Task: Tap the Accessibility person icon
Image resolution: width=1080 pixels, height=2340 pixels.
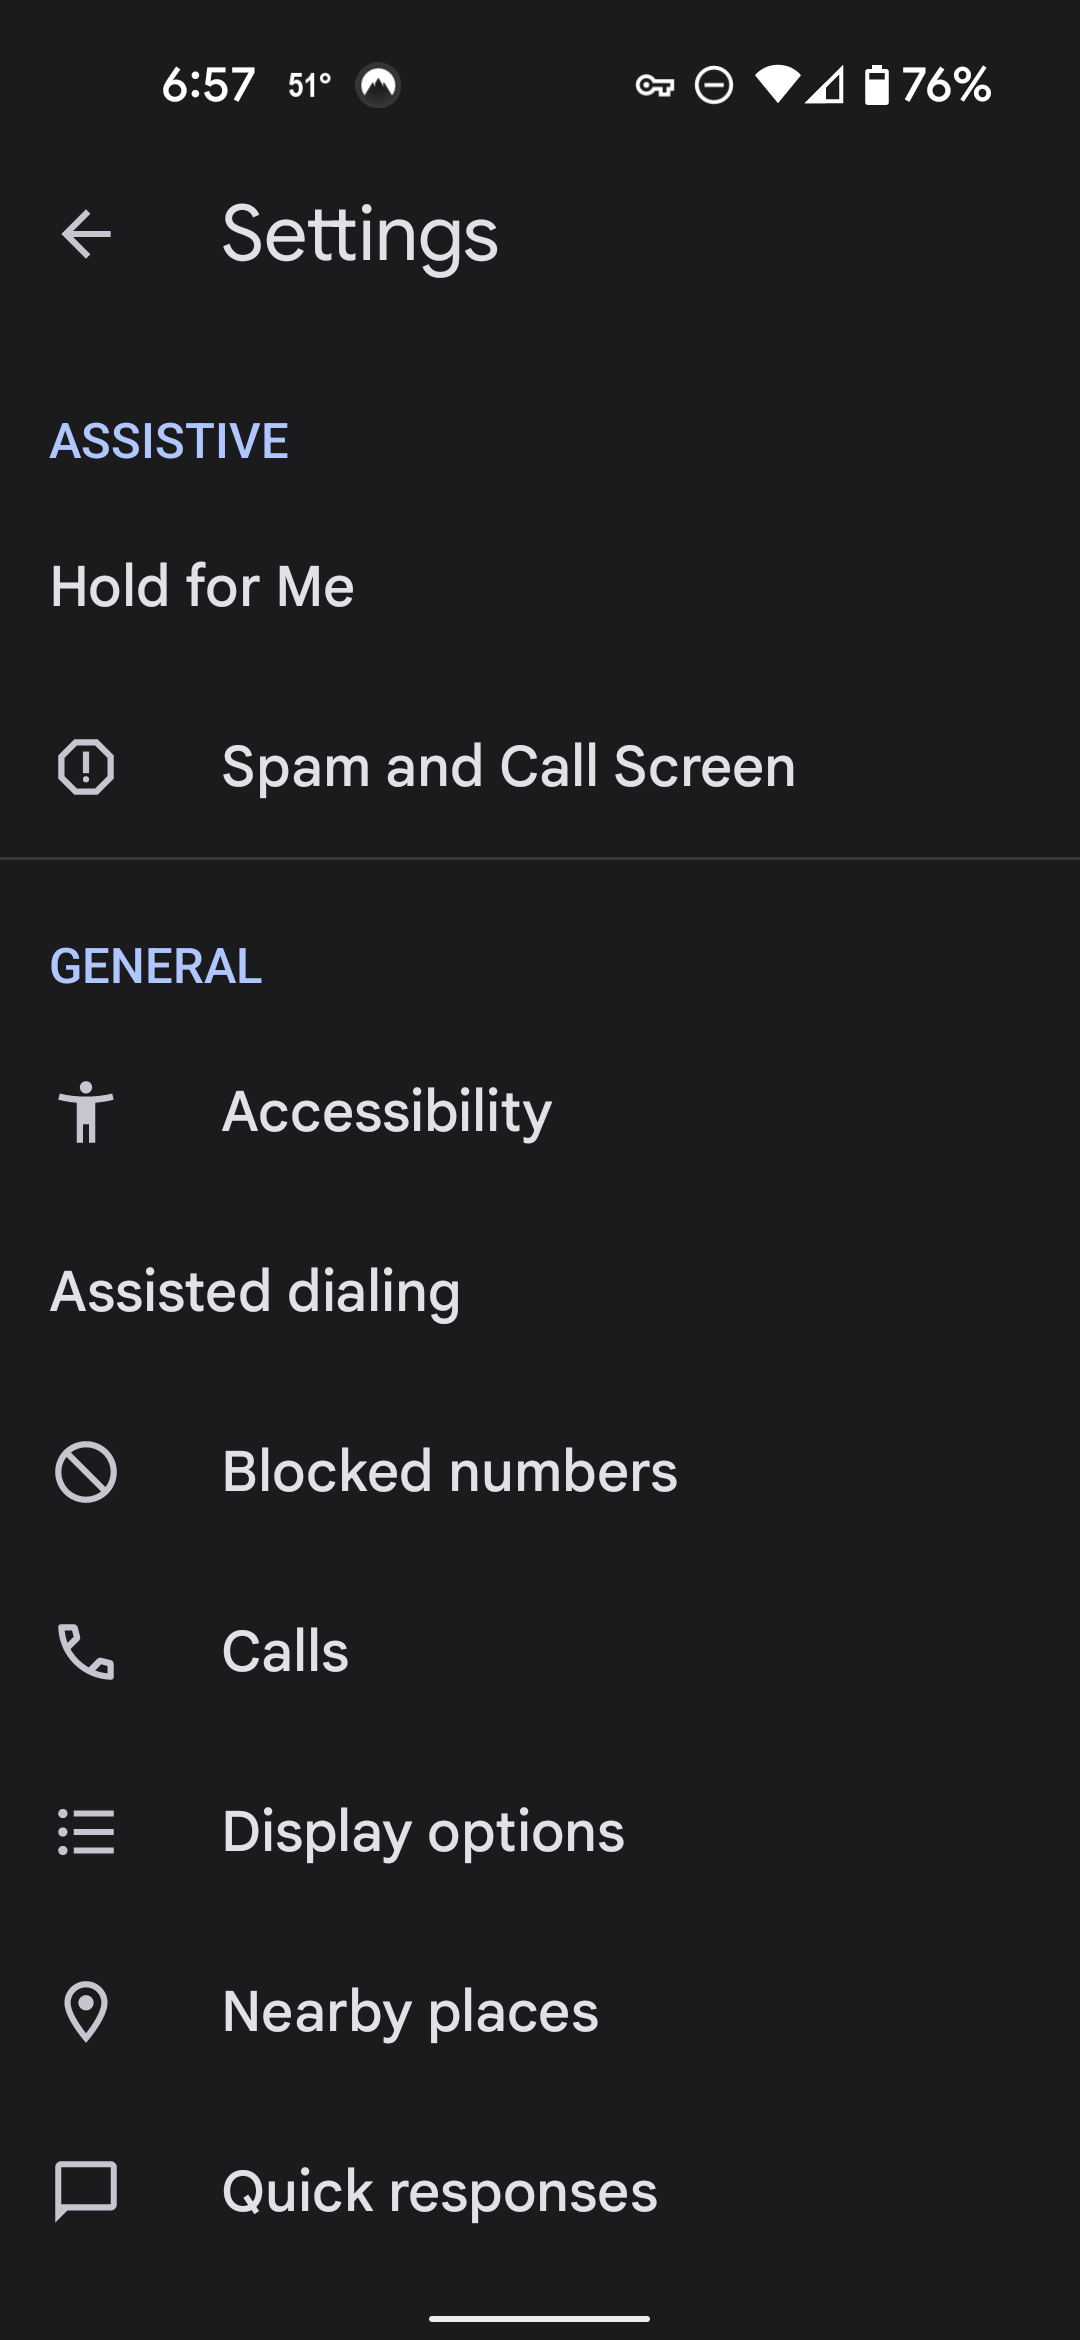Action: pyautogui.click(x=86, y=1111)
